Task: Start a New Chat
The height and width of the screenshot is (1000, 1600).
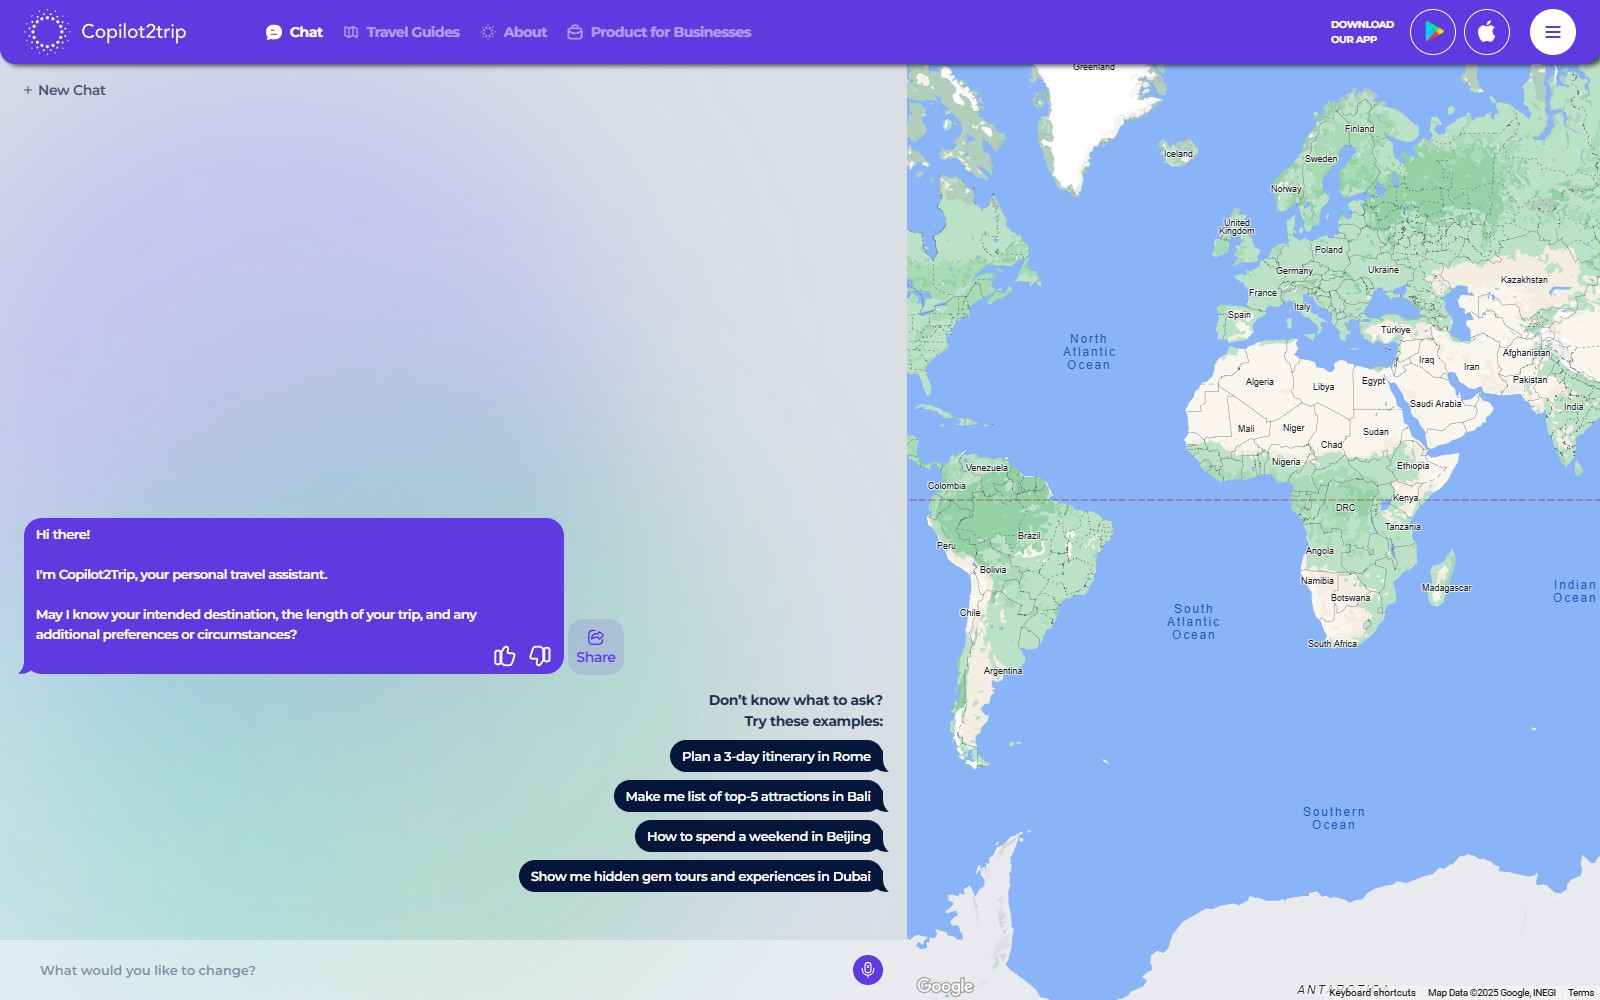Action: tap(64, 90)
